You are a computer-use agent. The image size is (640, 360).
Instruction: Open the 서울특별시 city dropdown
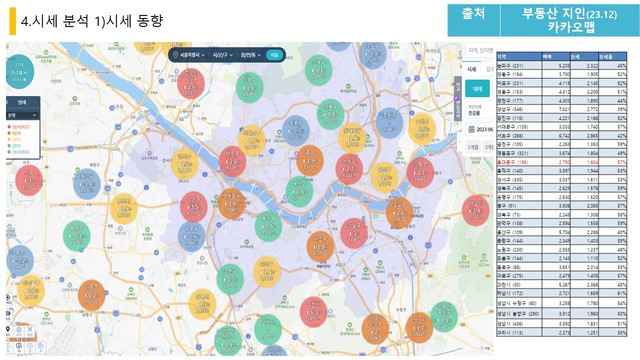click(193, 55)
